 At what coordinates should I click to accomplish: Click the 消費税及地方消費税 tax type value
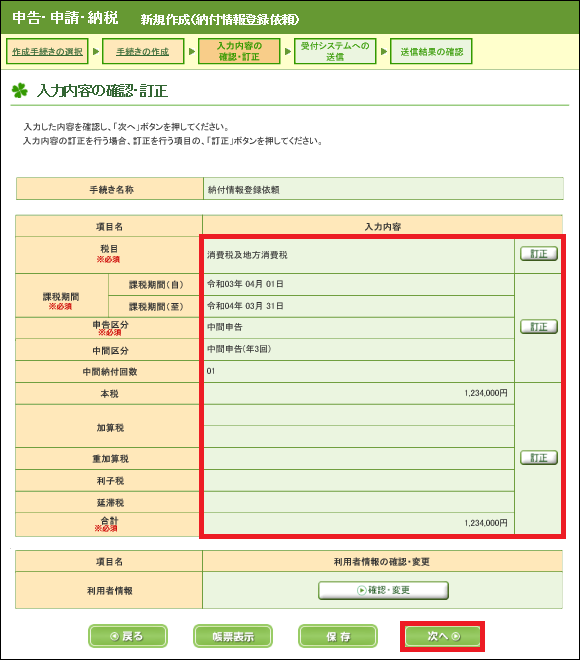click(x=247, y=255)
